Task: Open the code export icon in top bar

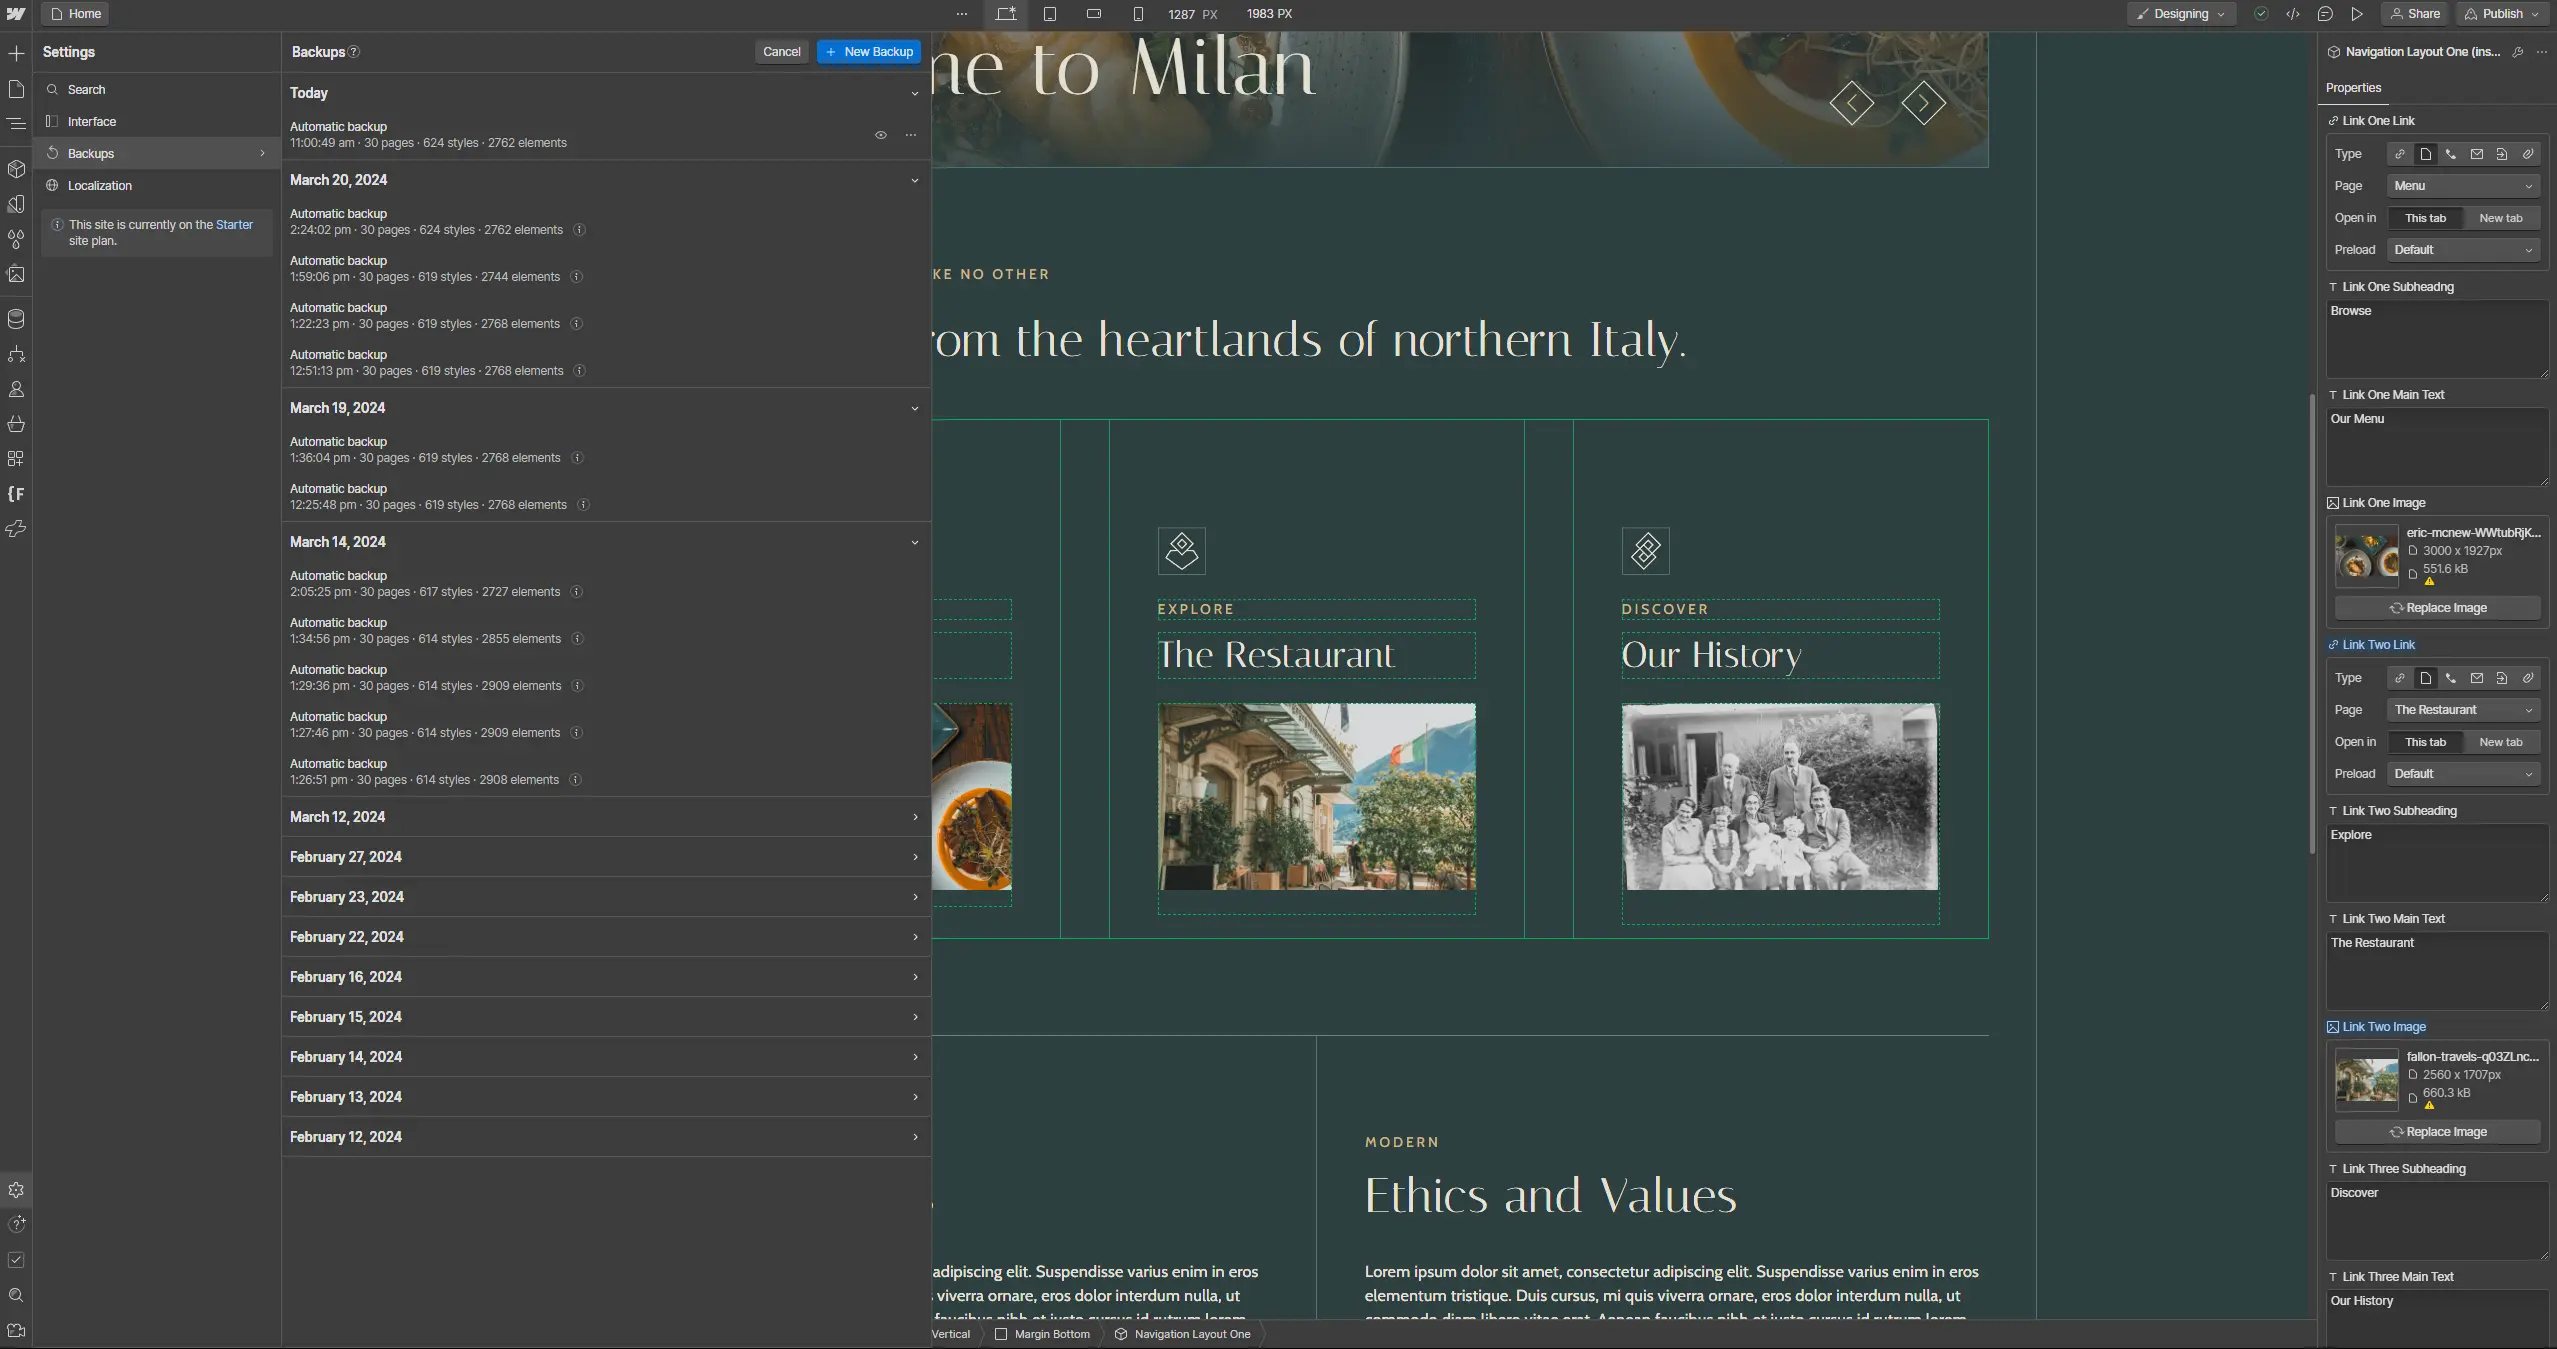Action: tap(2293, 14)
